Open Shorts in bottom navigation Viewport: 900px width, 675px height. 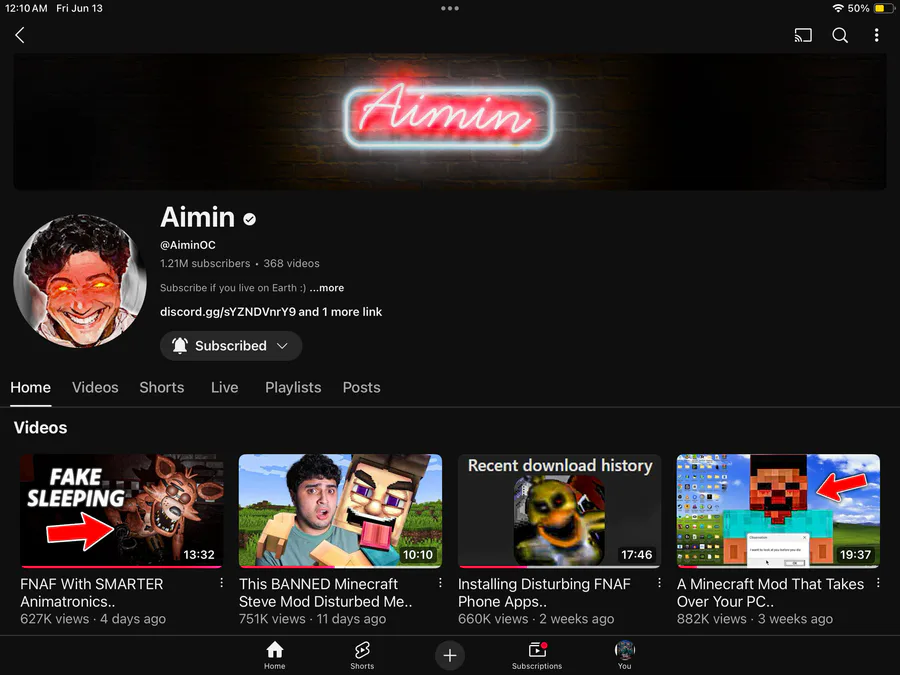362,655
